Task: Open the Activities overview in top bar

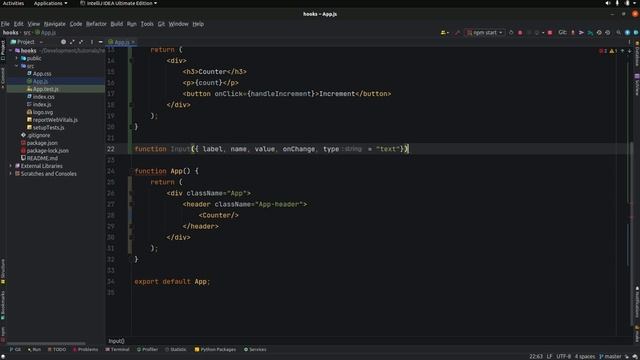Action: point(13,3)
